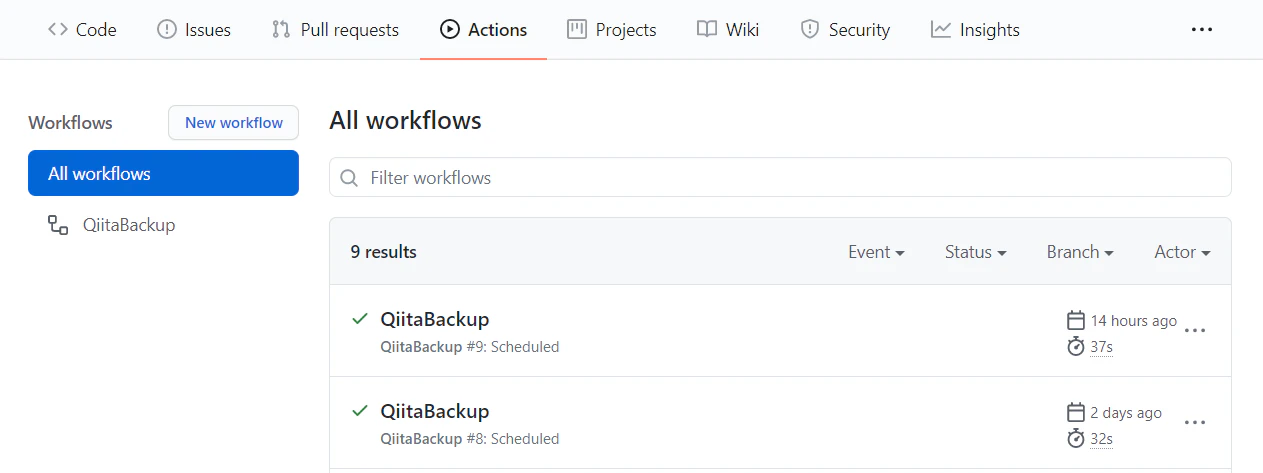1263x473 pixels.
Task: Click the stopwatch icon beside 32s
Action: coord(1076,438)
